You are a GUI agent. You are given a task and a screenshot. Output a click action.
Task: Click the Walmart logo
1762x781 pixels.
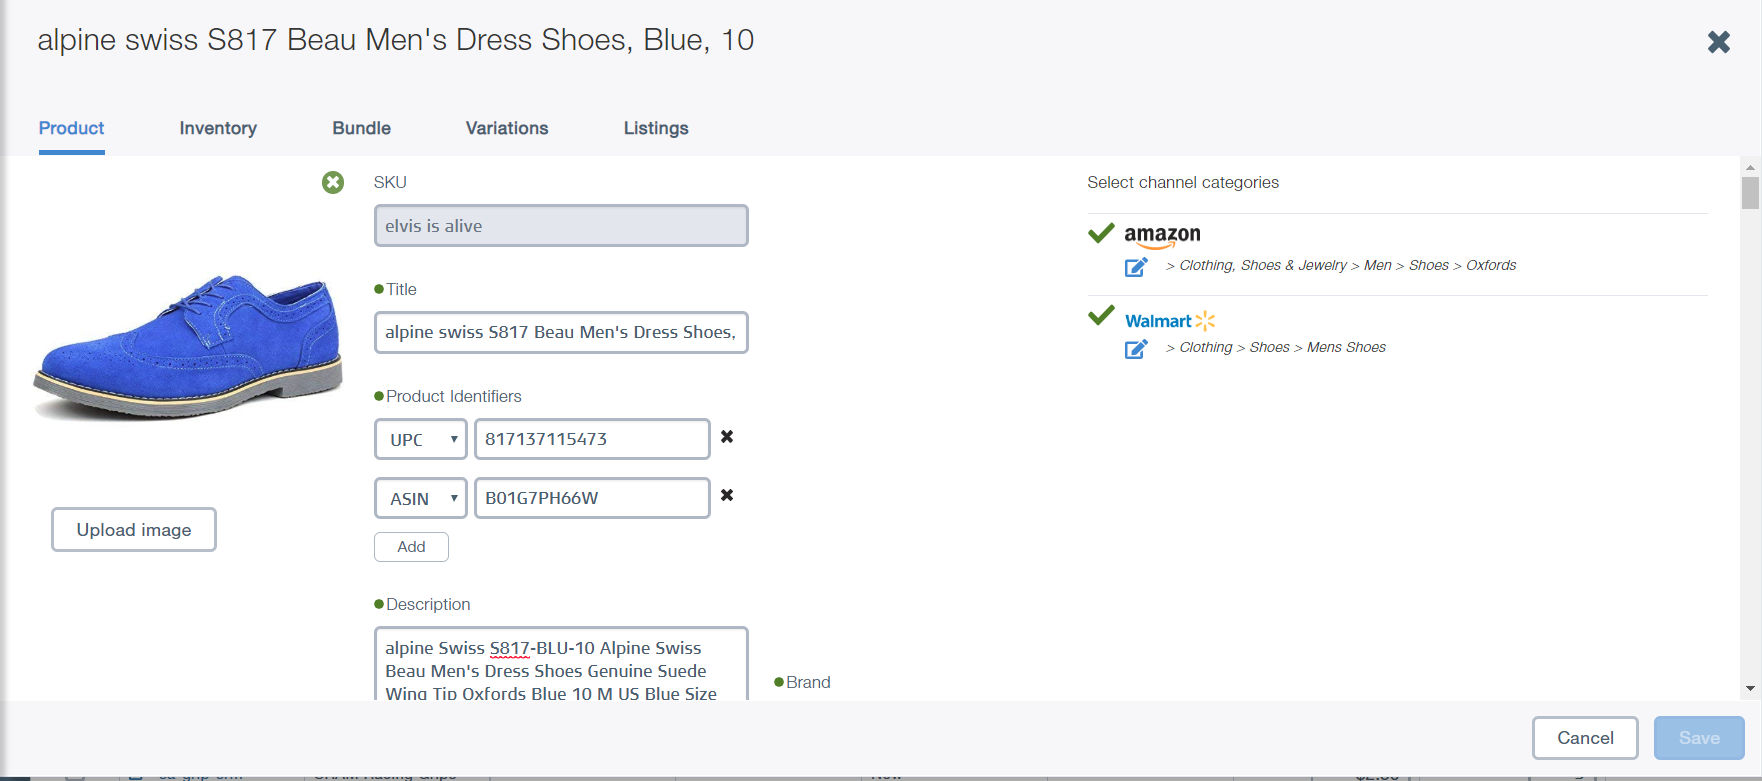(x=1169, y=321)
